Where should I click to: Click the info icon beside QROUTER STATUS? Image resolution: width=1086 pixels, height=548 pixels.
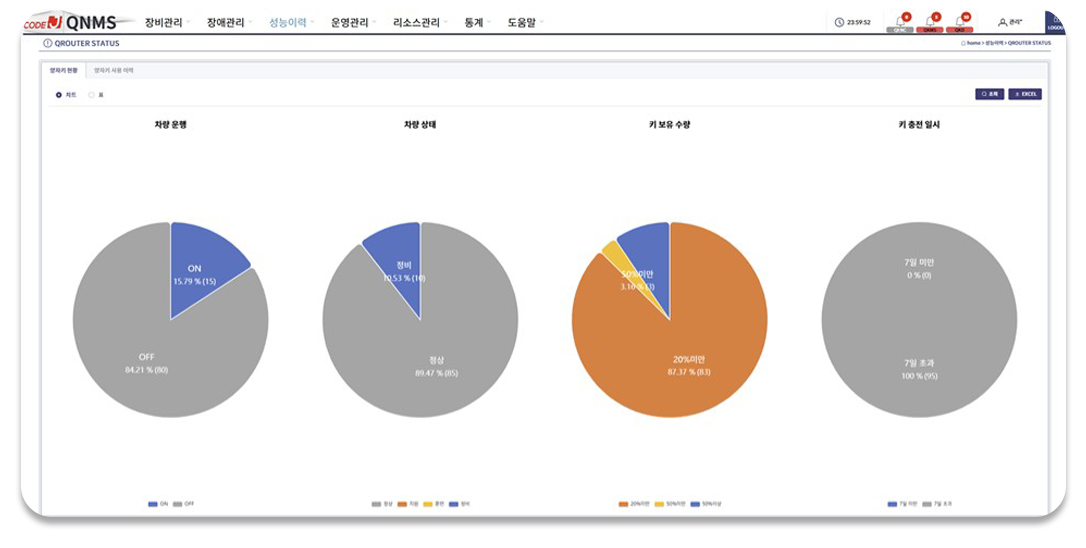tap(47, 43)
